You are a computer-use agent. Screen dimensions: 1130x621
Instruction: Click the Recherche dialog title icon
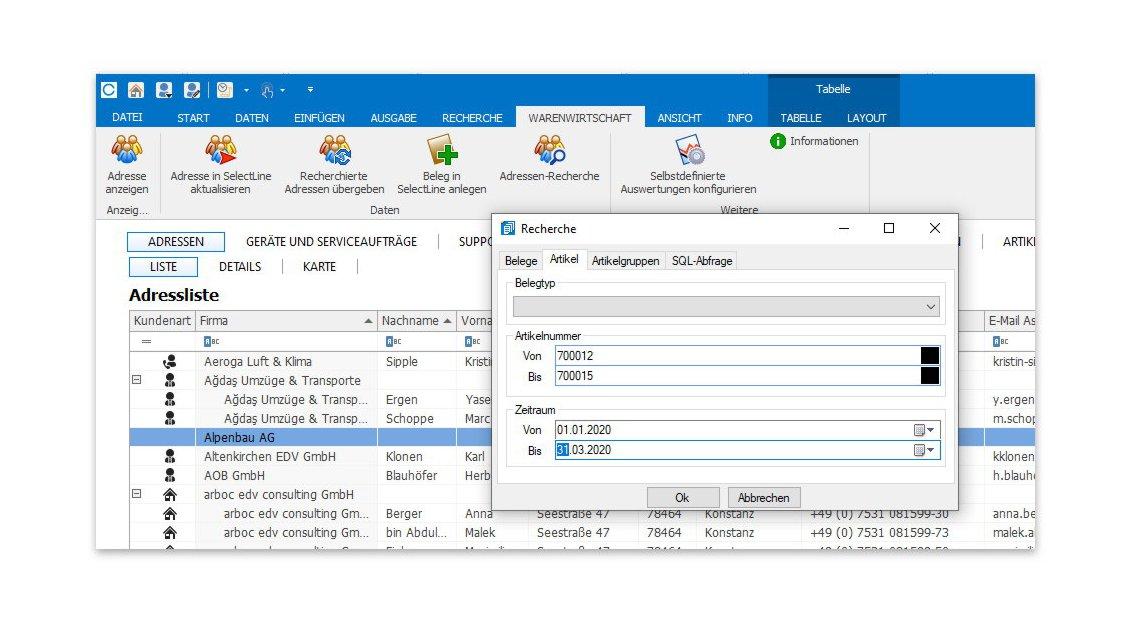pyautogui.click(x=508, y=228)
